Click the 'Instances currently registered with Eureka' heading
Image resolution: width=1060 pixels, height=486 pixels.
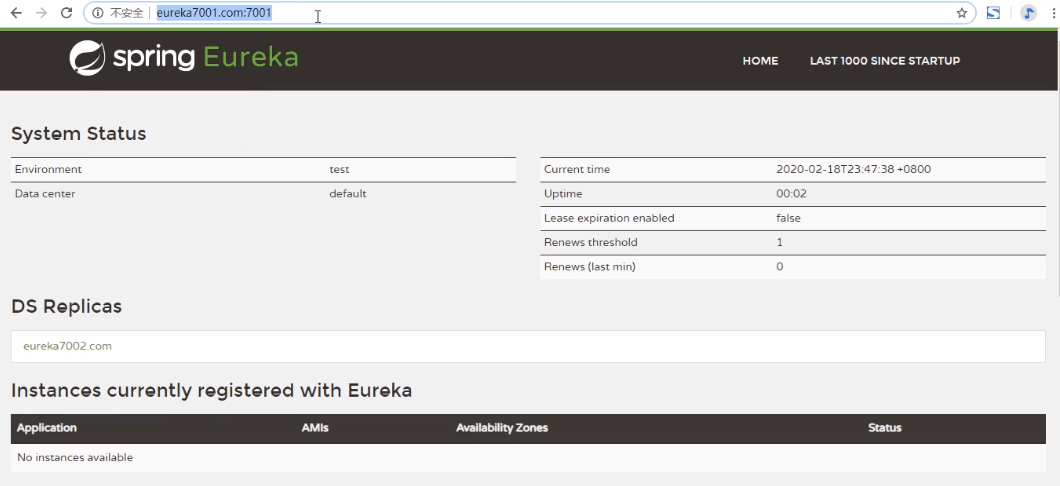click(212, 391)
